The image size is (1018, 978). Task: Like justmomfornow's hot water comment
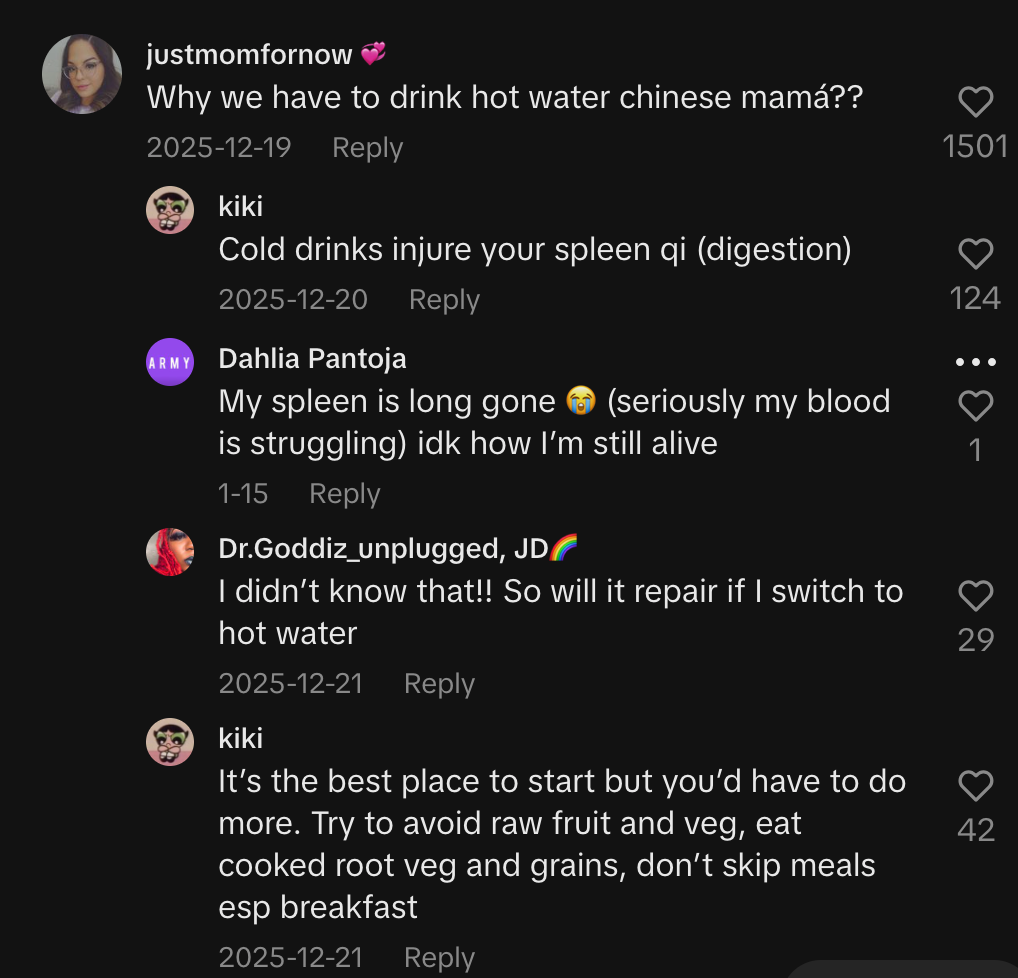[x=975, y=102]
